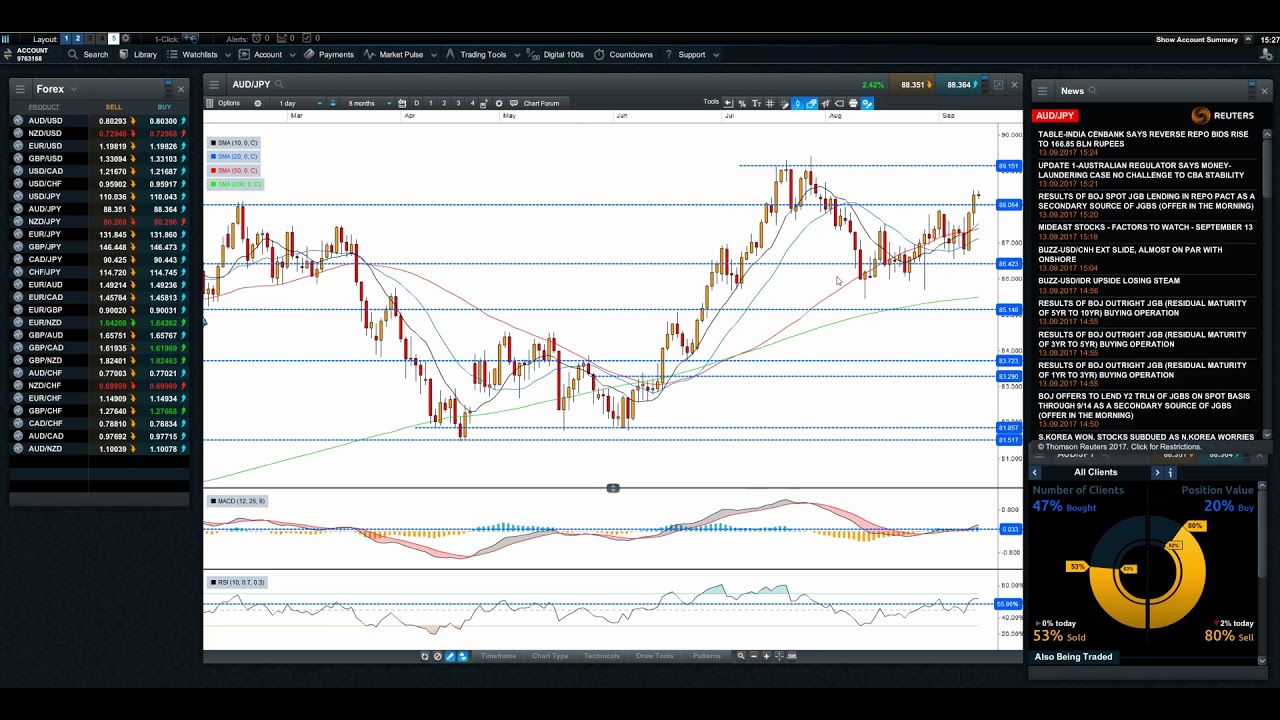Open the Timeframe bottom tab
The image size is (1280, 720).
(498, 656)
